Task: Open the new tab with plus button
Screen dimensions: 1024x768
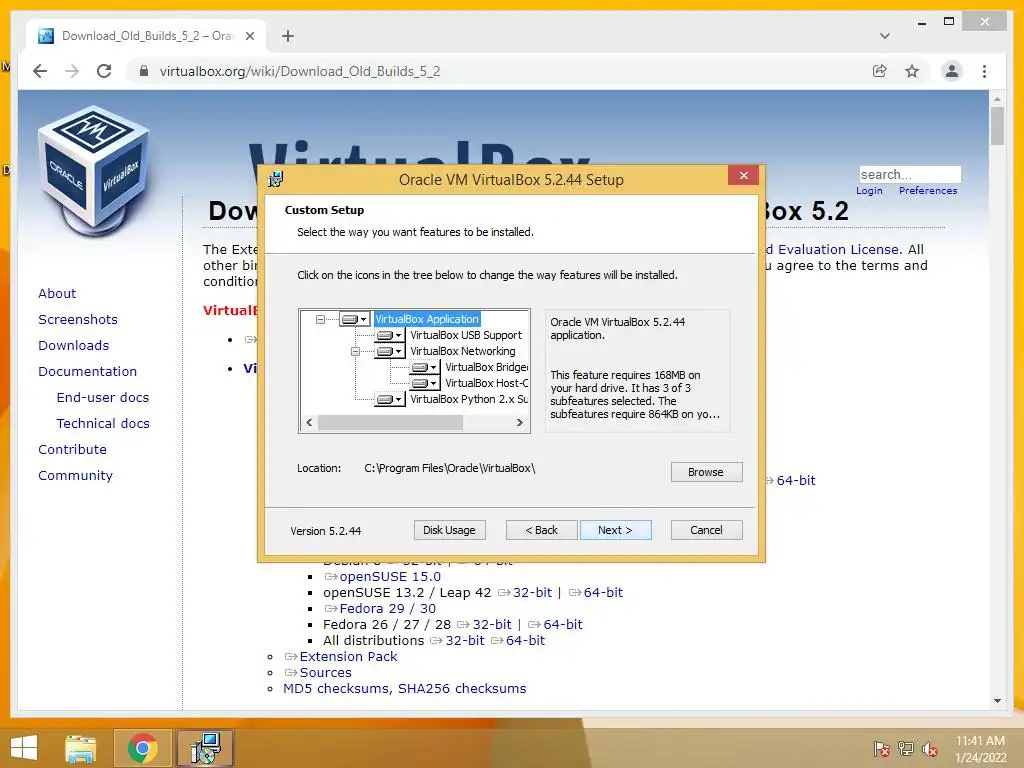Action: [x=287, y=36]
